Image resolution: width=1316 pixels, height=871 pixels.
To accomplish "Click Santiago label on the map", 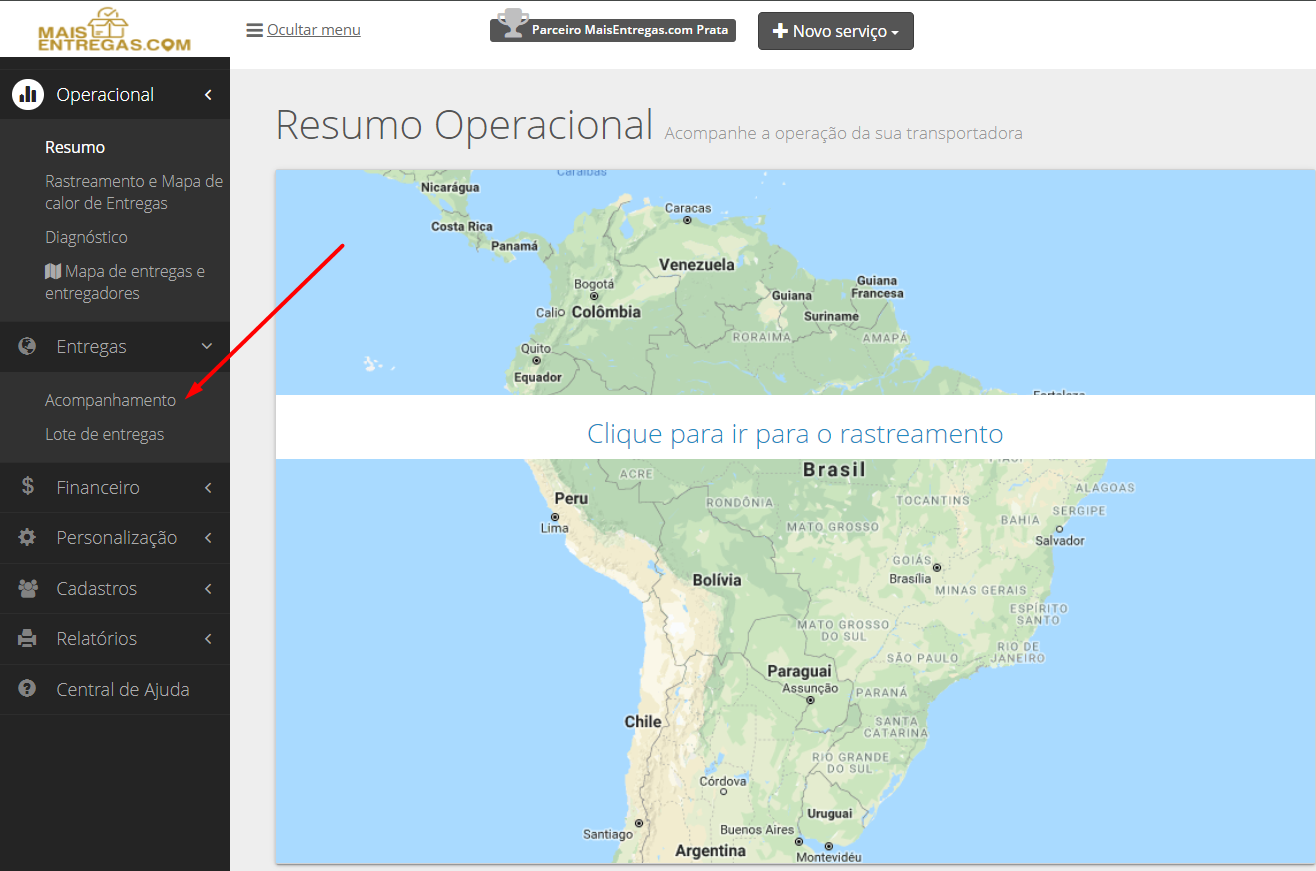I will 608,834.
